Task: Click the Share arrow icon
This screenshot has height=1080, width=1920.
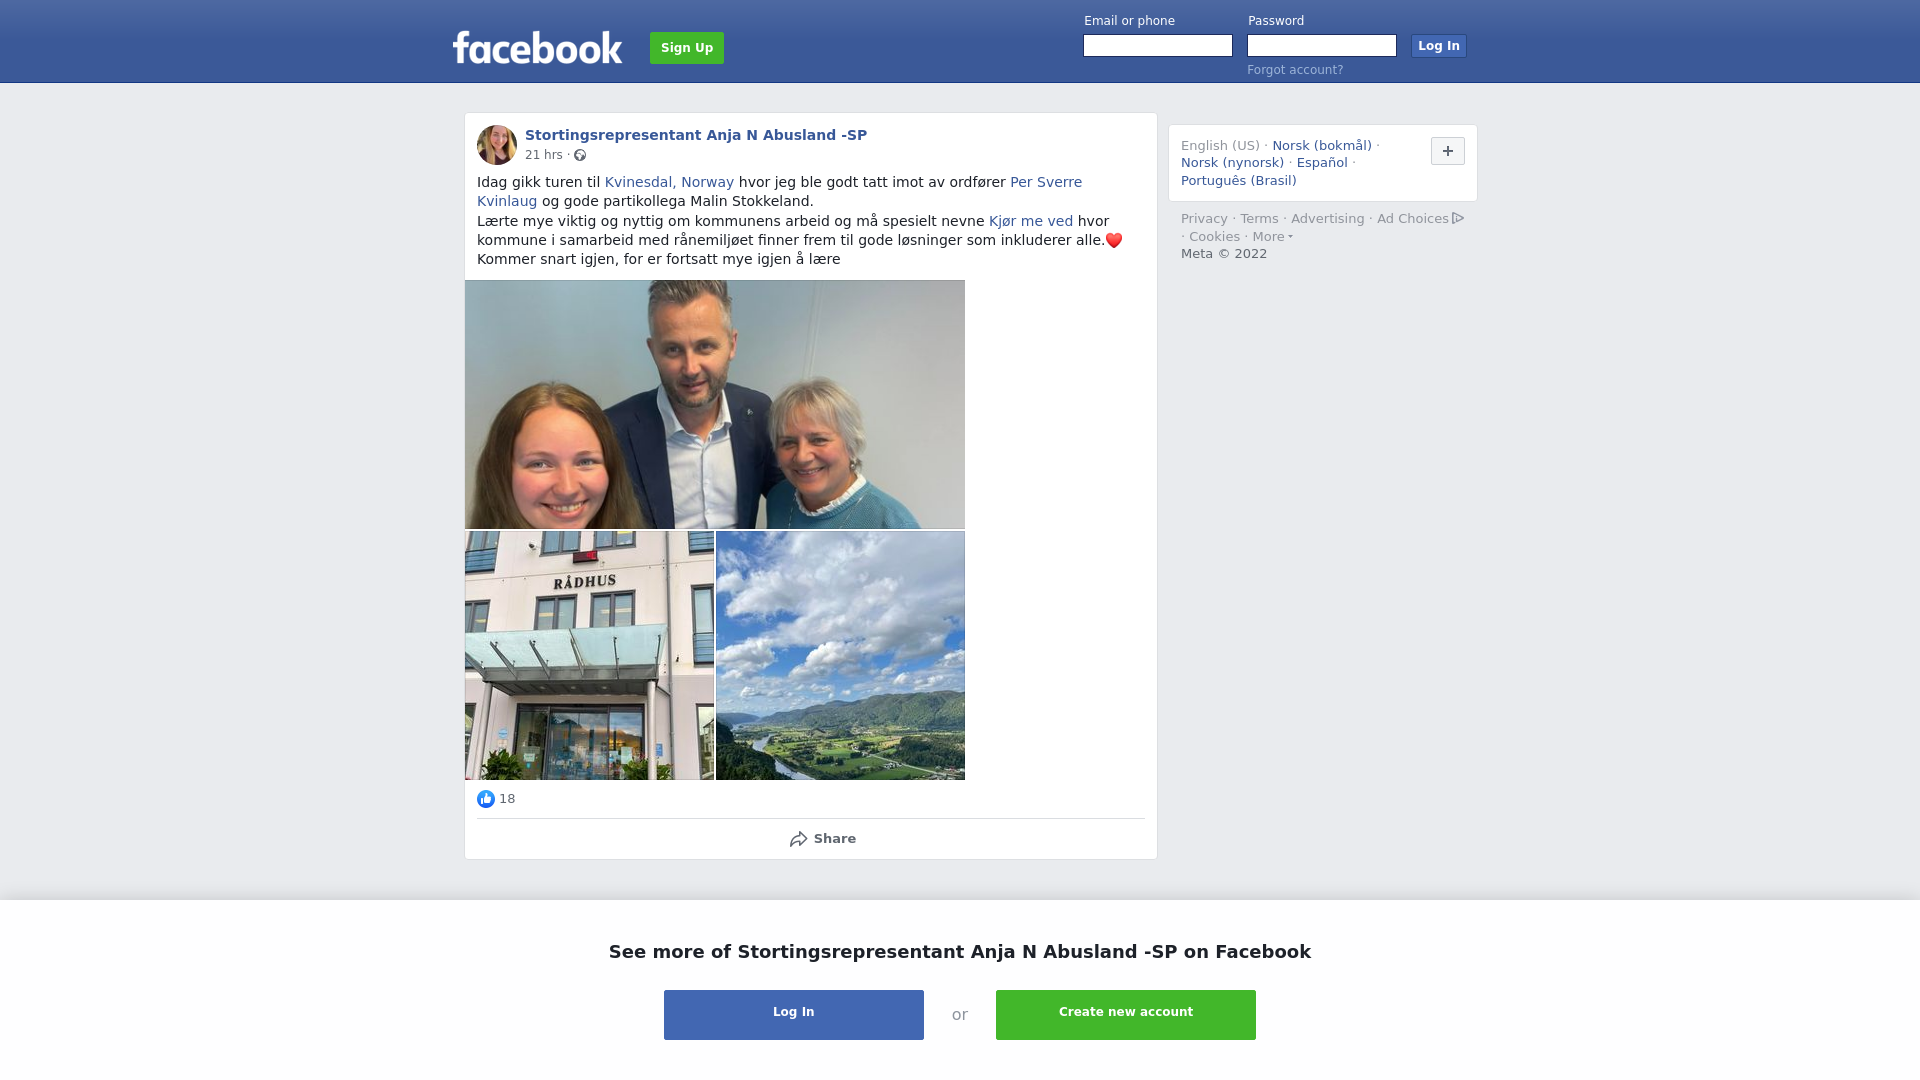Action: (x=798, y=839)
